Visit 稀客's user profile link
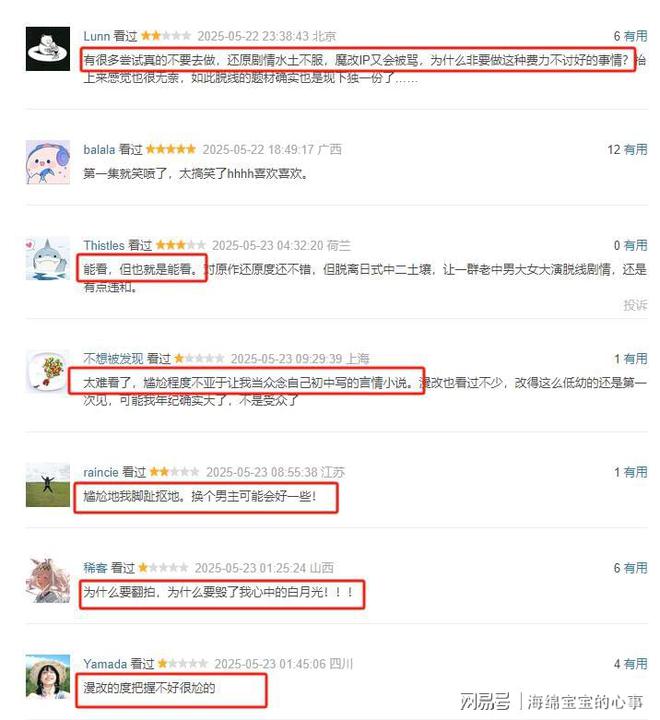The height and width of the screenshot is (720, 660). (95, 568)
